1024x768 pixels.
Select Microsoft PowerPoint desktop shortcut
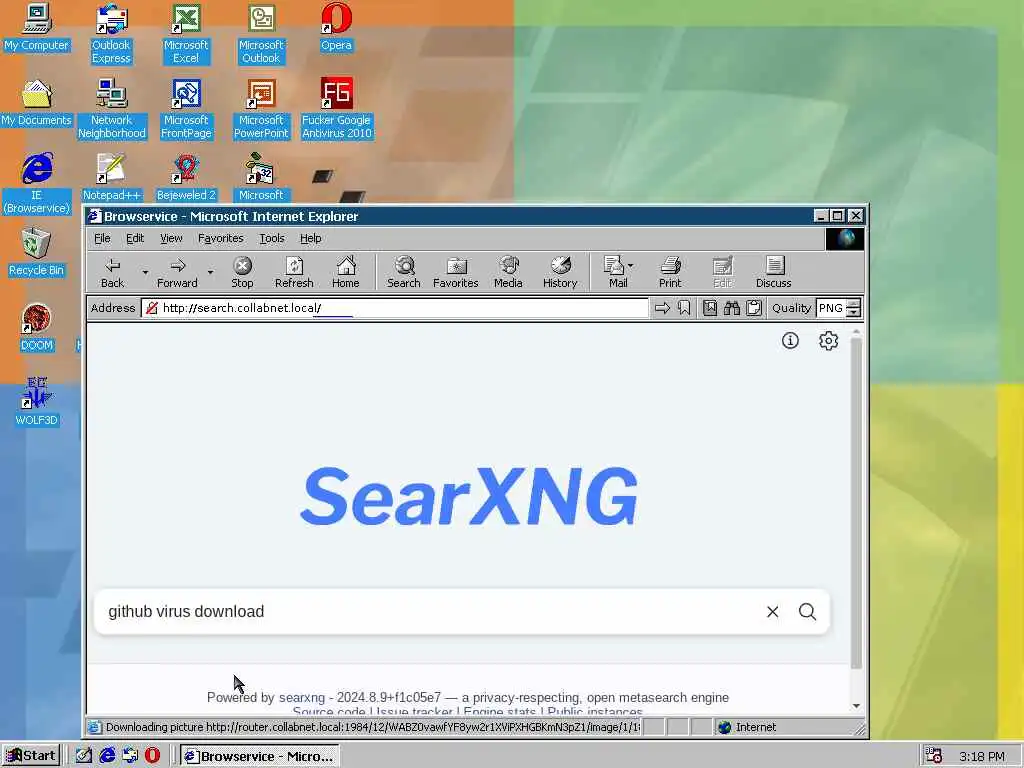[x=261, y=109]
